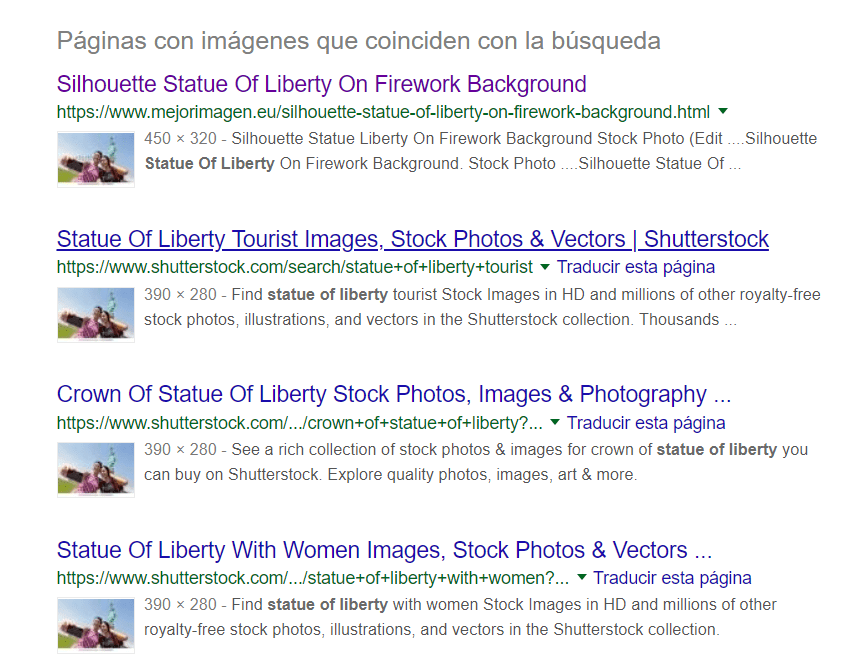Click the green crown+of+statue+of+liberty URL text
The height and width of the screenshot is (665, 864).
pos(300,423)
